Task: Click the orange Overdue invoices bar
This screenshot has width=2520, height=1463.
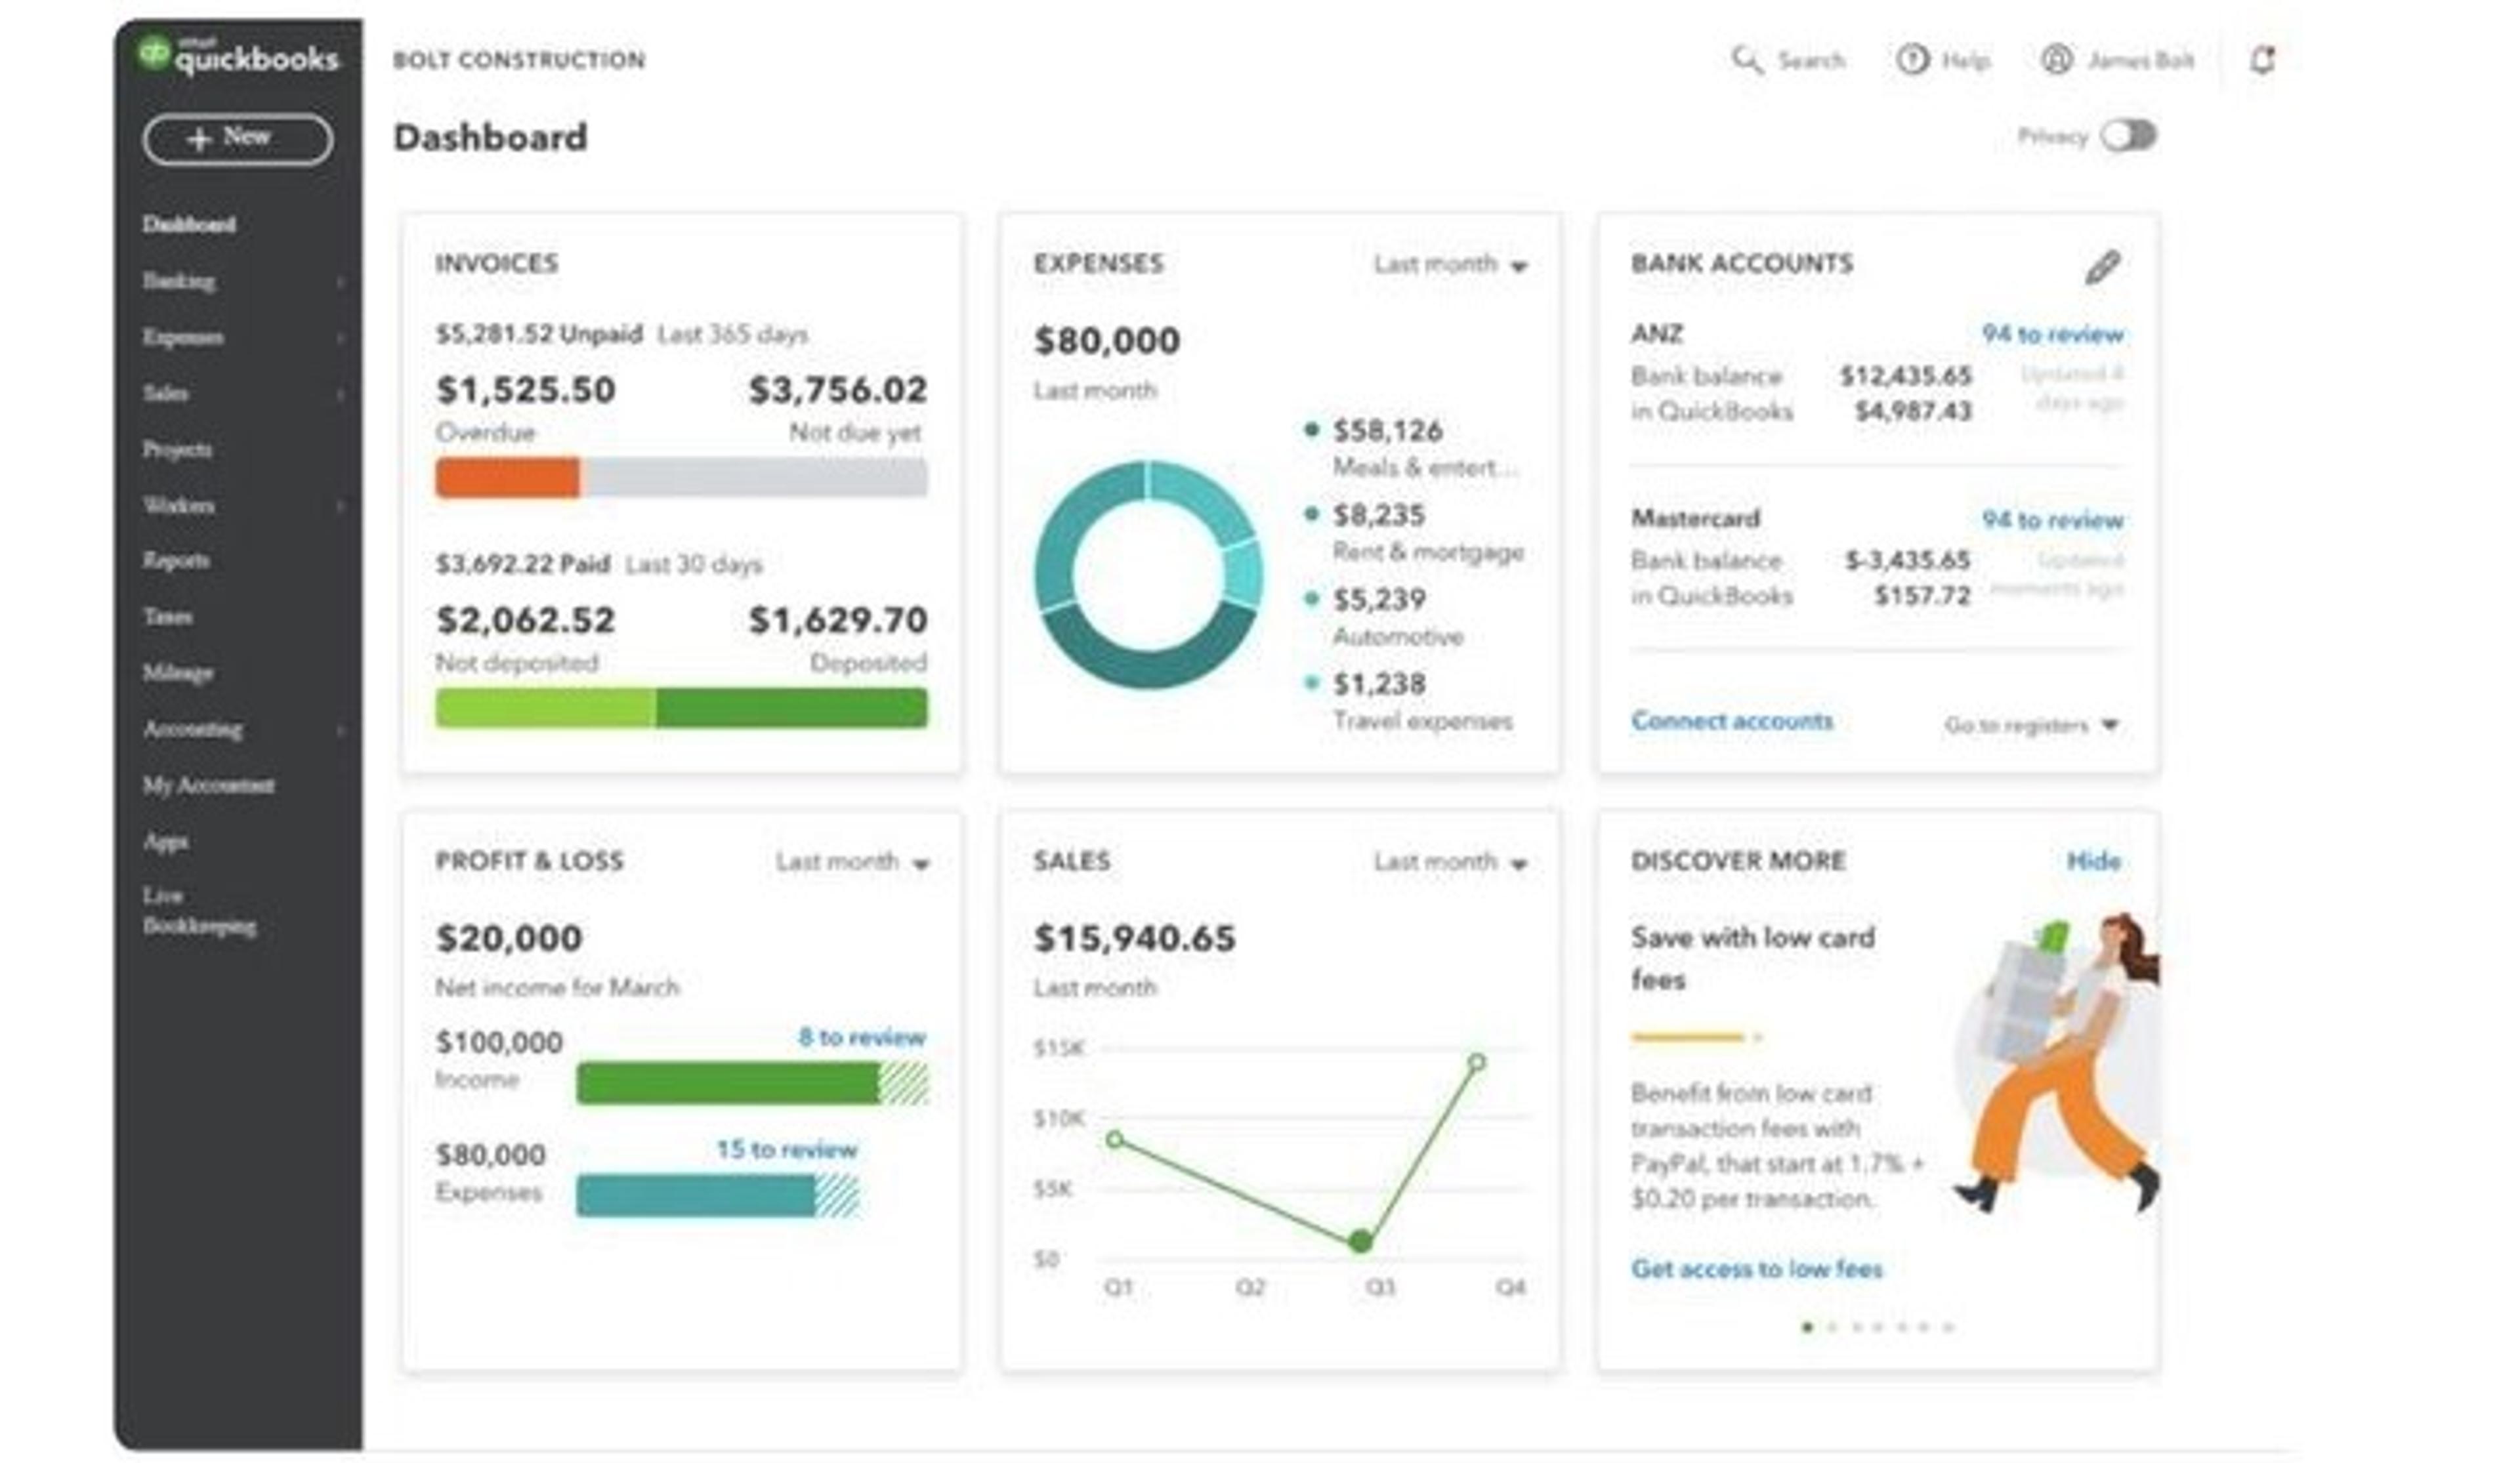Action: (x=508, y=478)
